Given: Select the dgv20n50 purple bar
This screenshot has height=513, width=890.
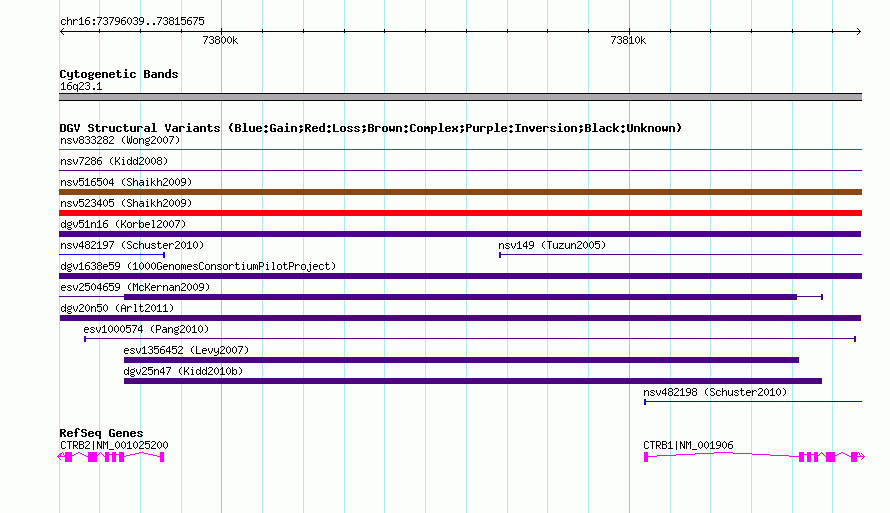Looking at the screenshot, I should tap(460, 318).
